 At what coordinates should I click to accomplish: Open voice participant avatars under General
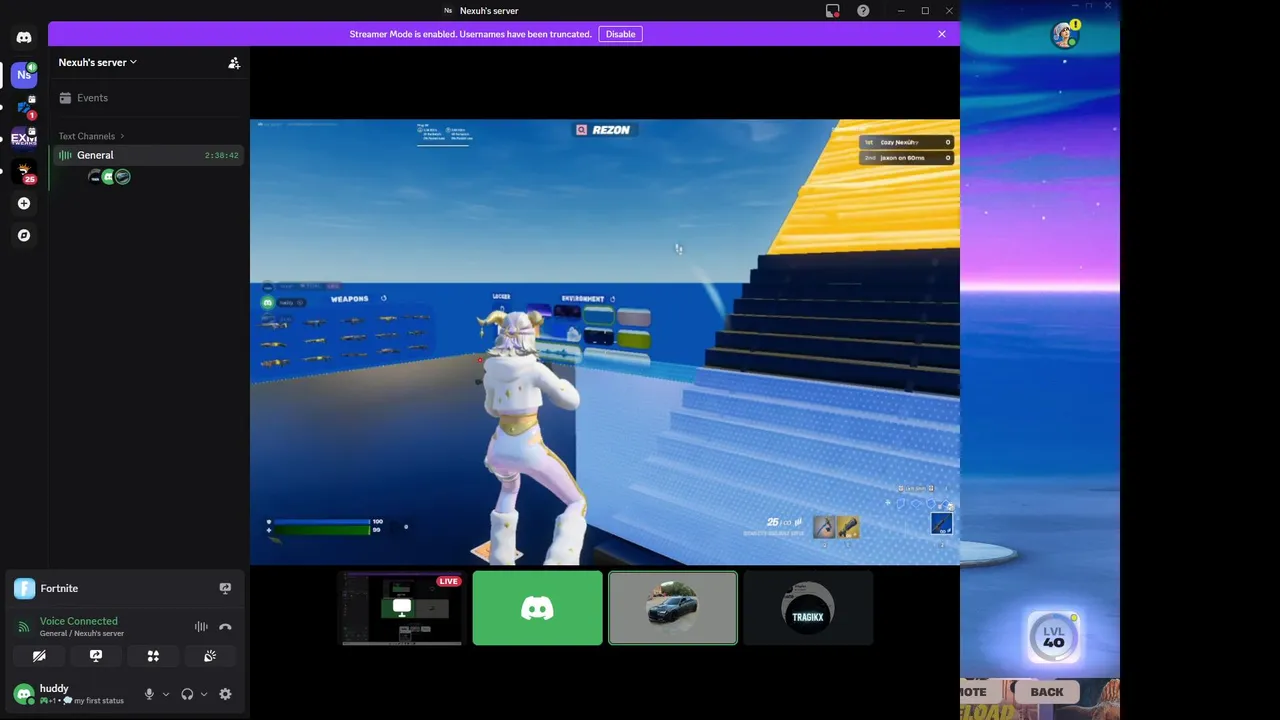(109, 177)
